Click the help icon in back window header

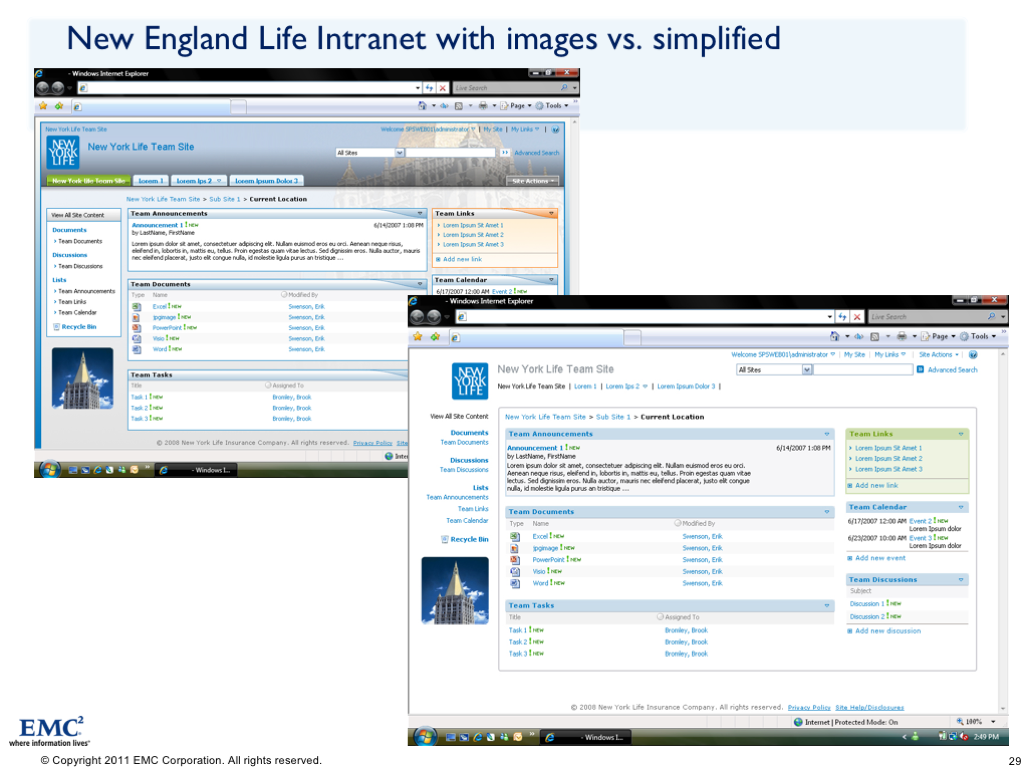(556, 129)
